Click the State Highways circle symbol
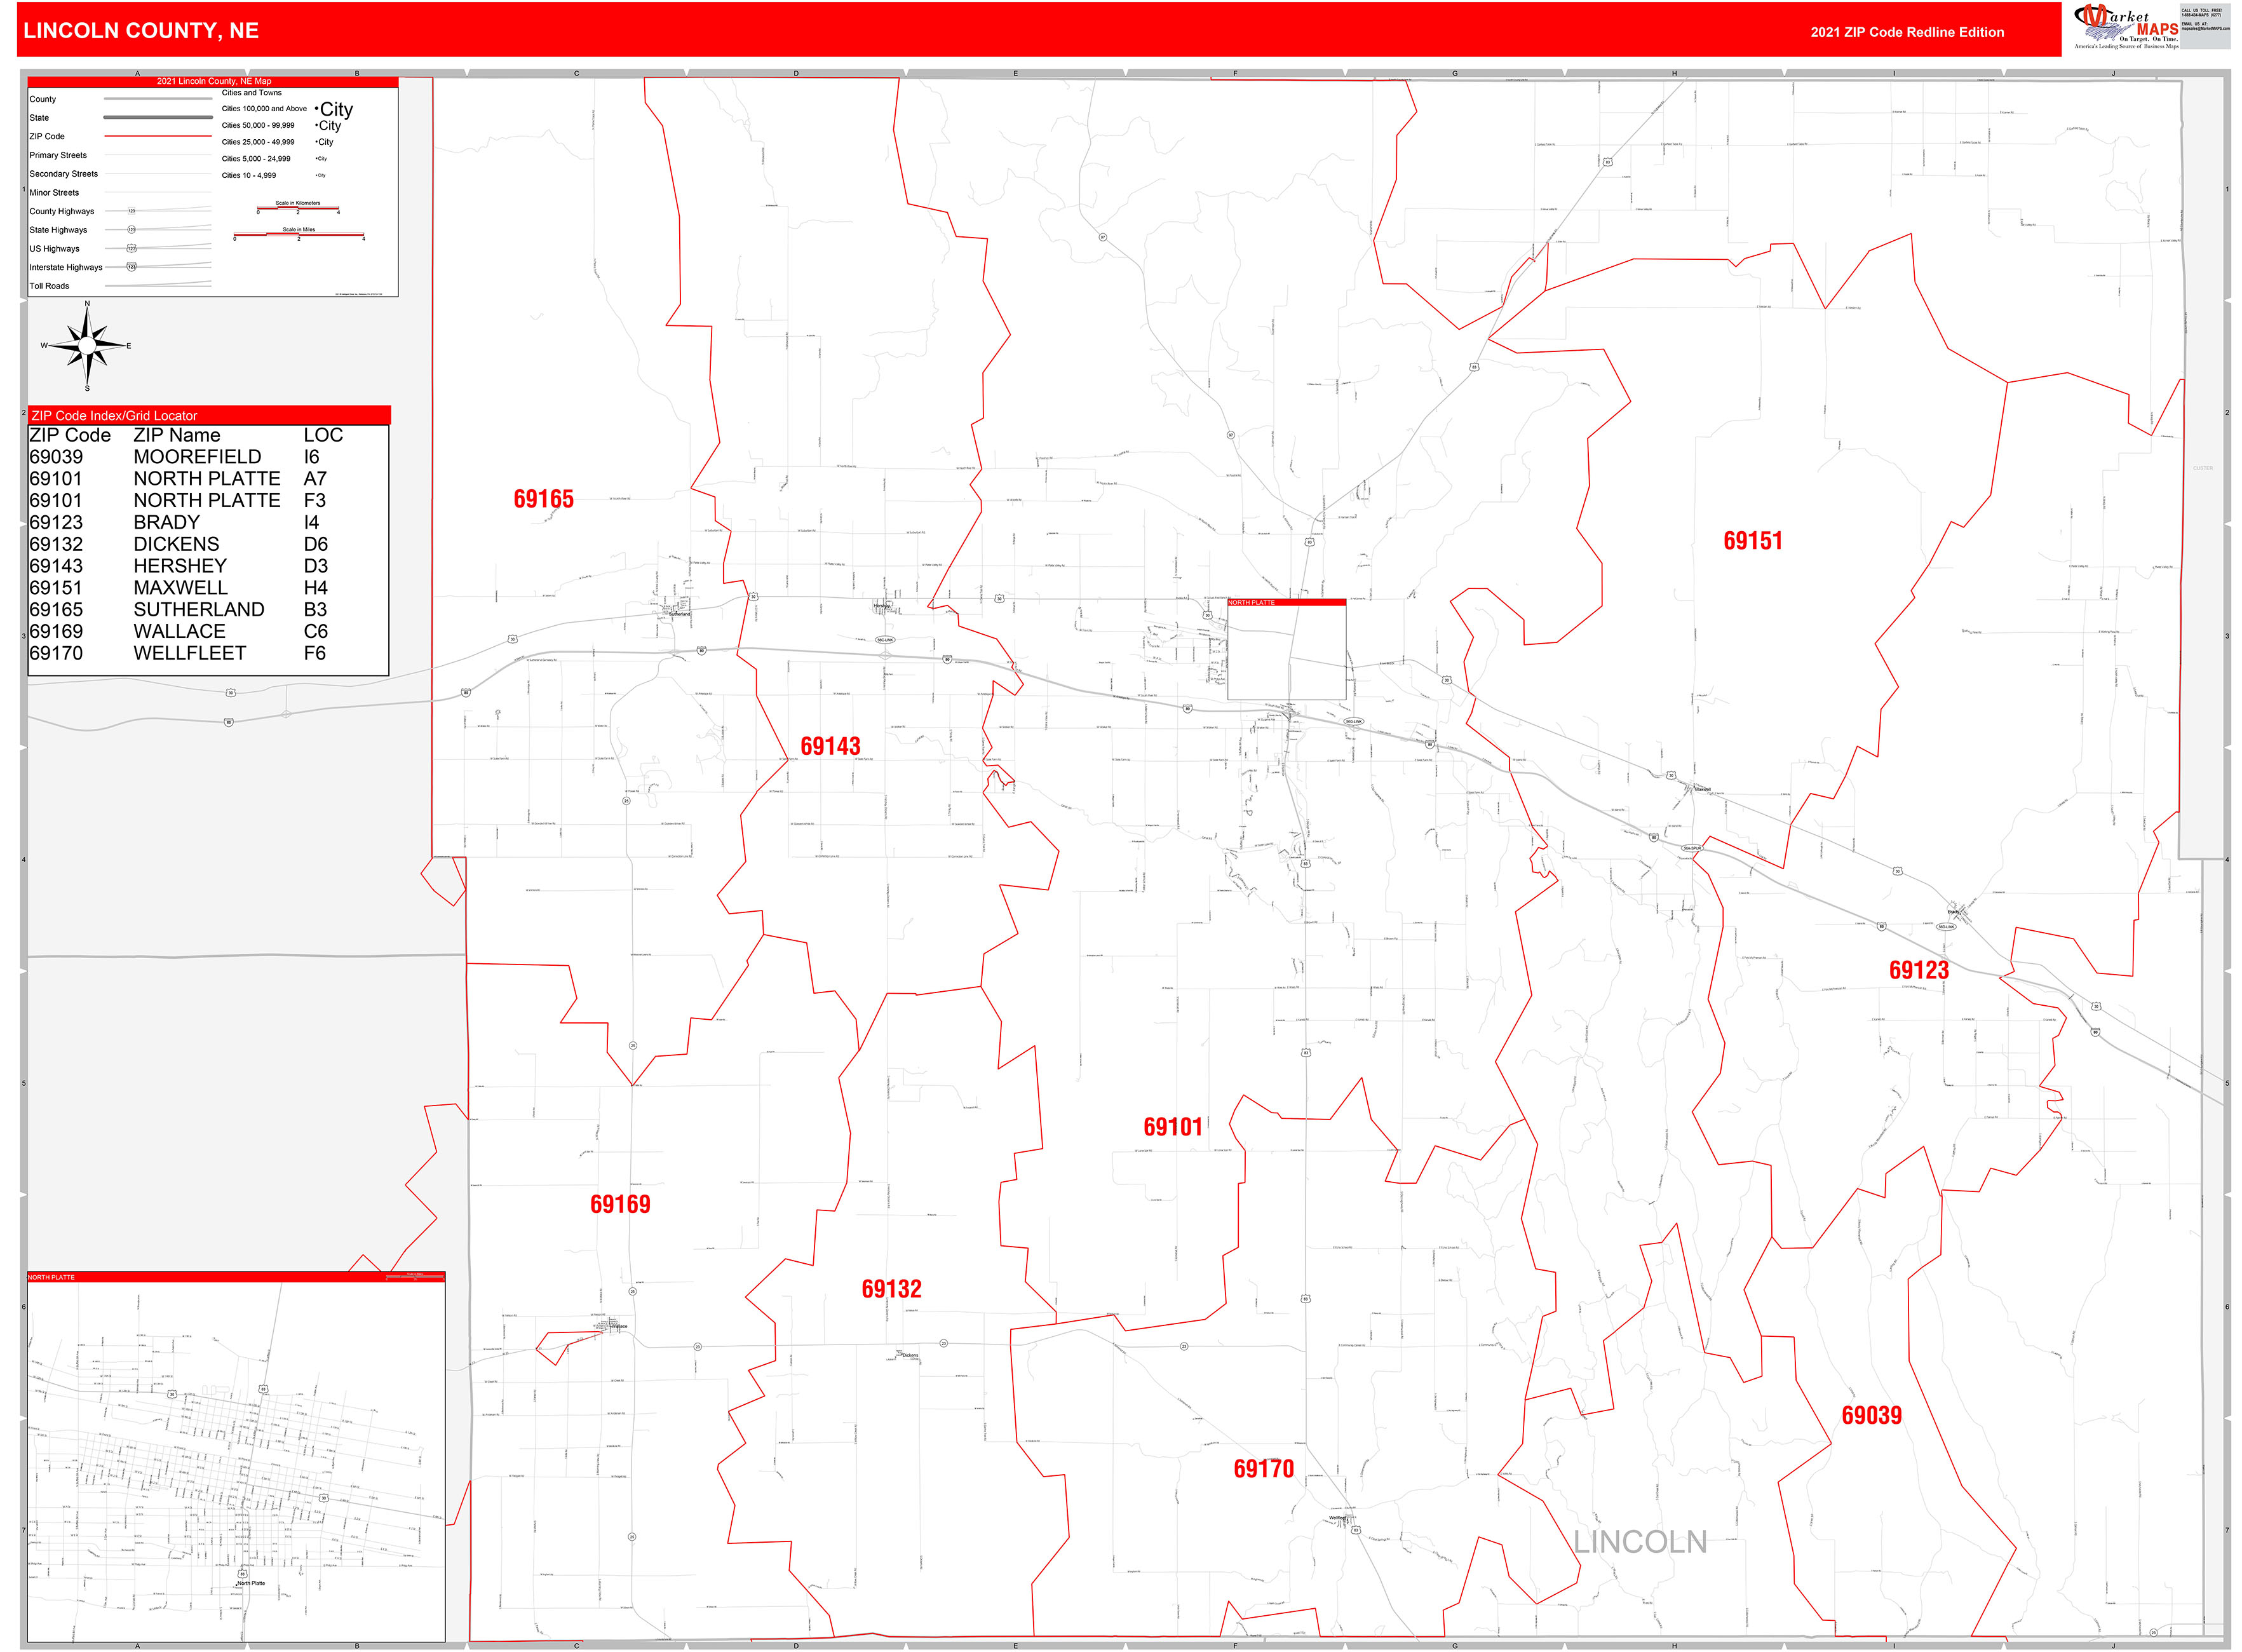2242x1652 pixels. 131,230
